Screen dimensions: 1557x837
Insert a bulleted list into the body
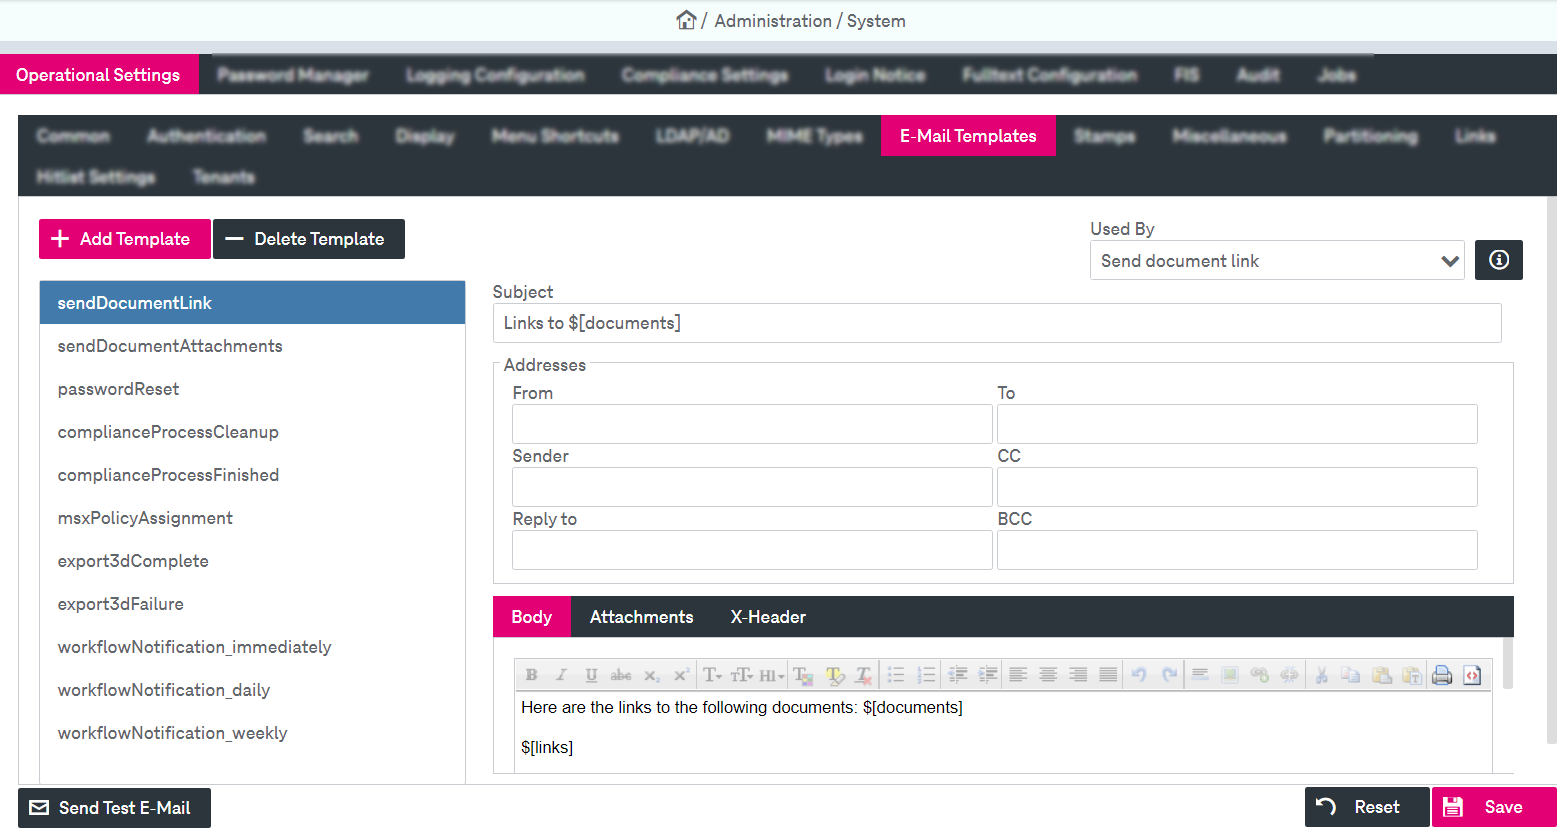pos(896,675)
